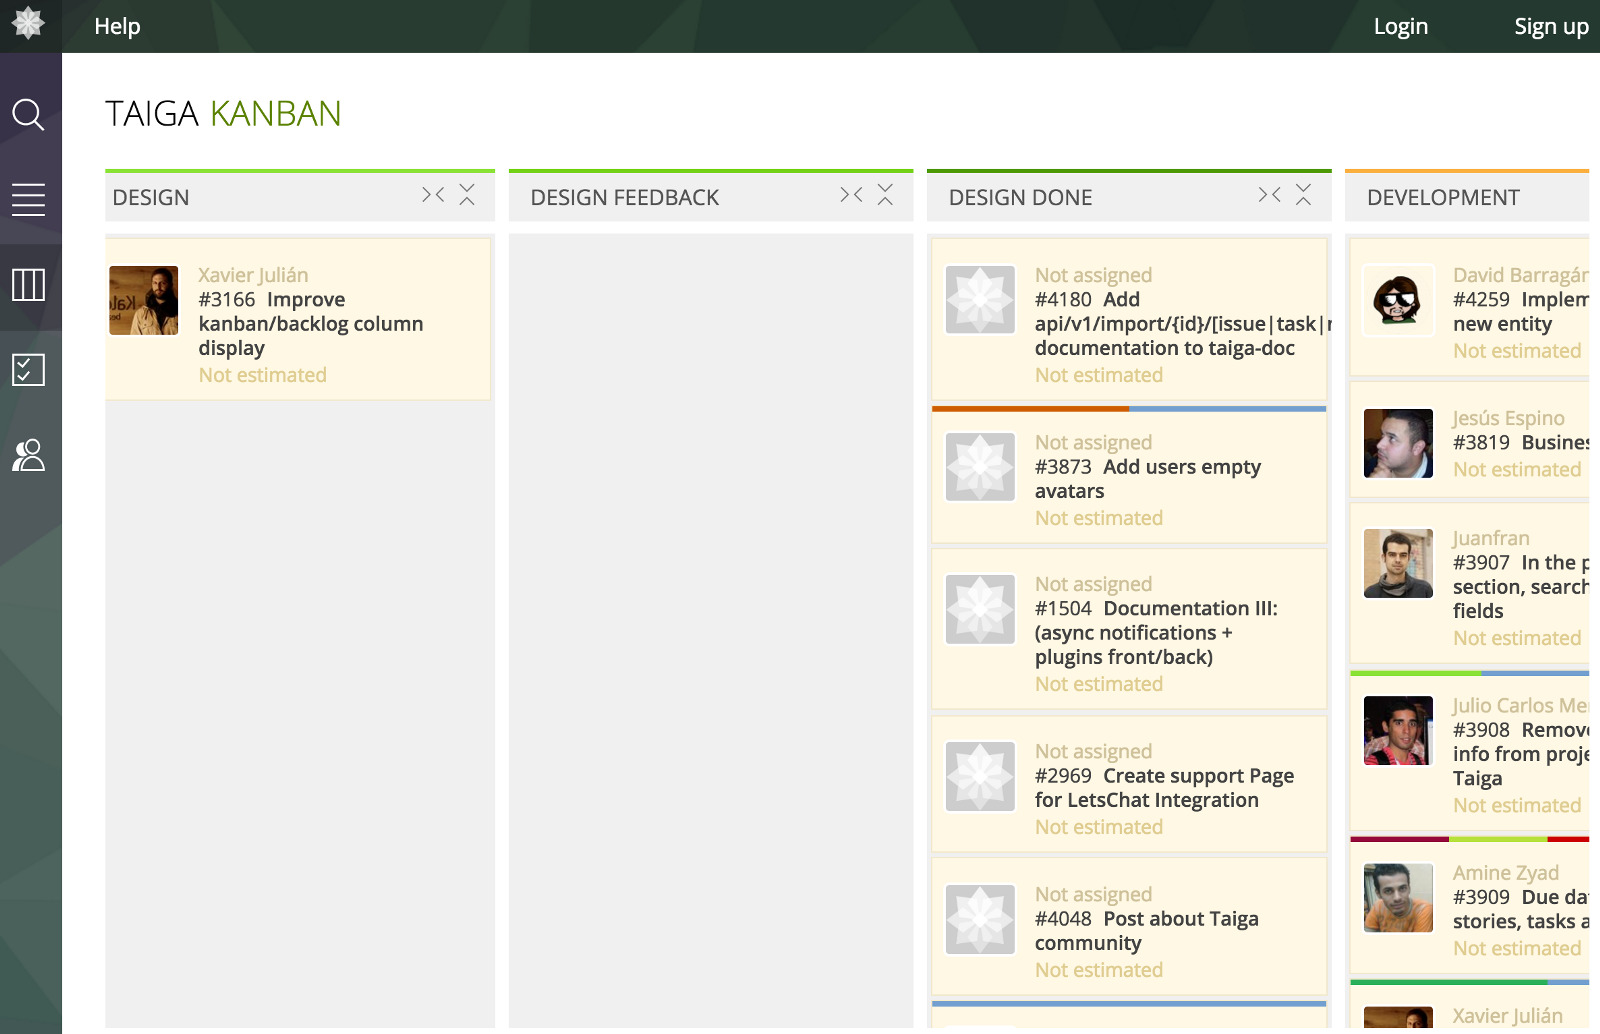Click the DESIGN DONE column title
The width and height of the screenshot is (1600, 1034).
[x=1020, y=198]
